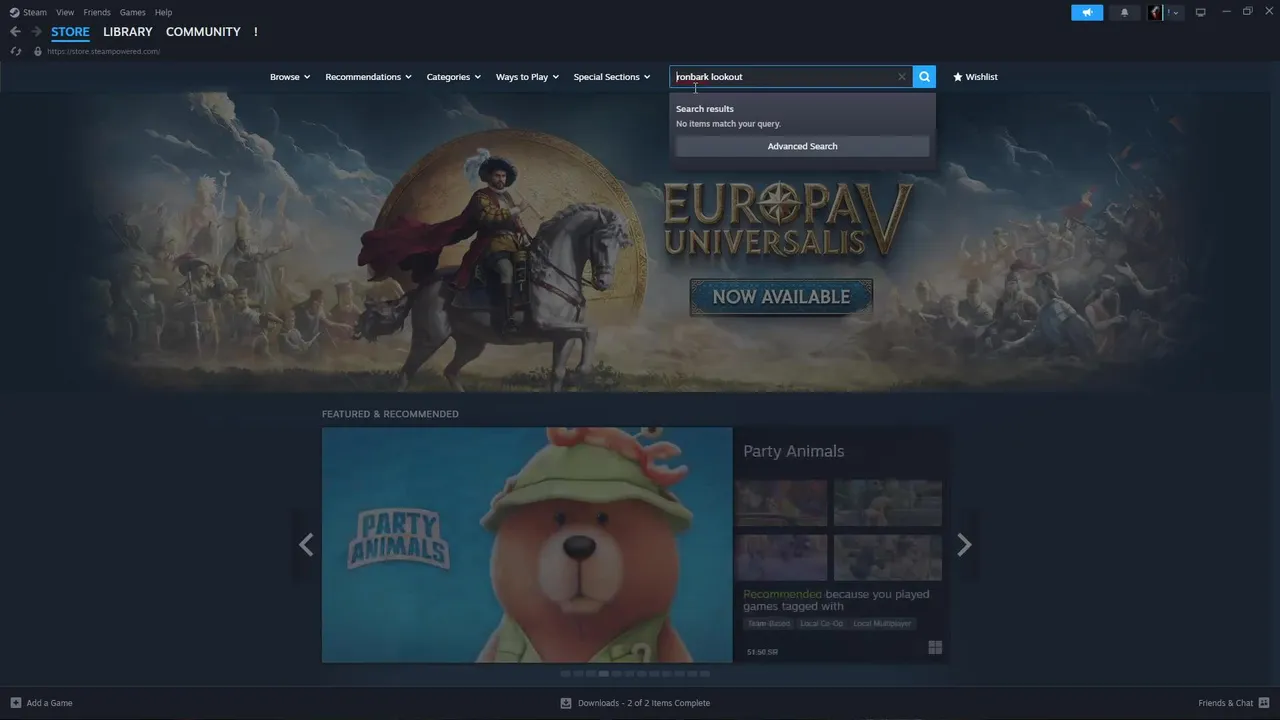
Task: Click the Europa Universalis V banner logo
Action: (x=788, y=217)
